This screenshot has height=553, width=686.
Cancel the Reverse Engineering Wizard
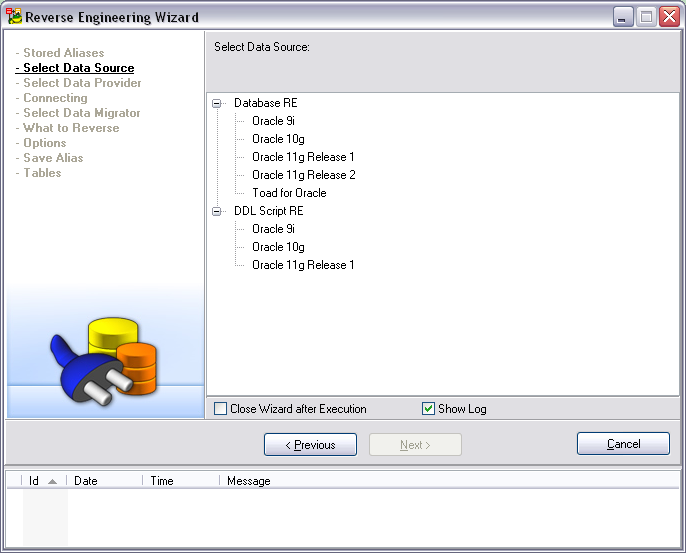click(x=623, y=444)
